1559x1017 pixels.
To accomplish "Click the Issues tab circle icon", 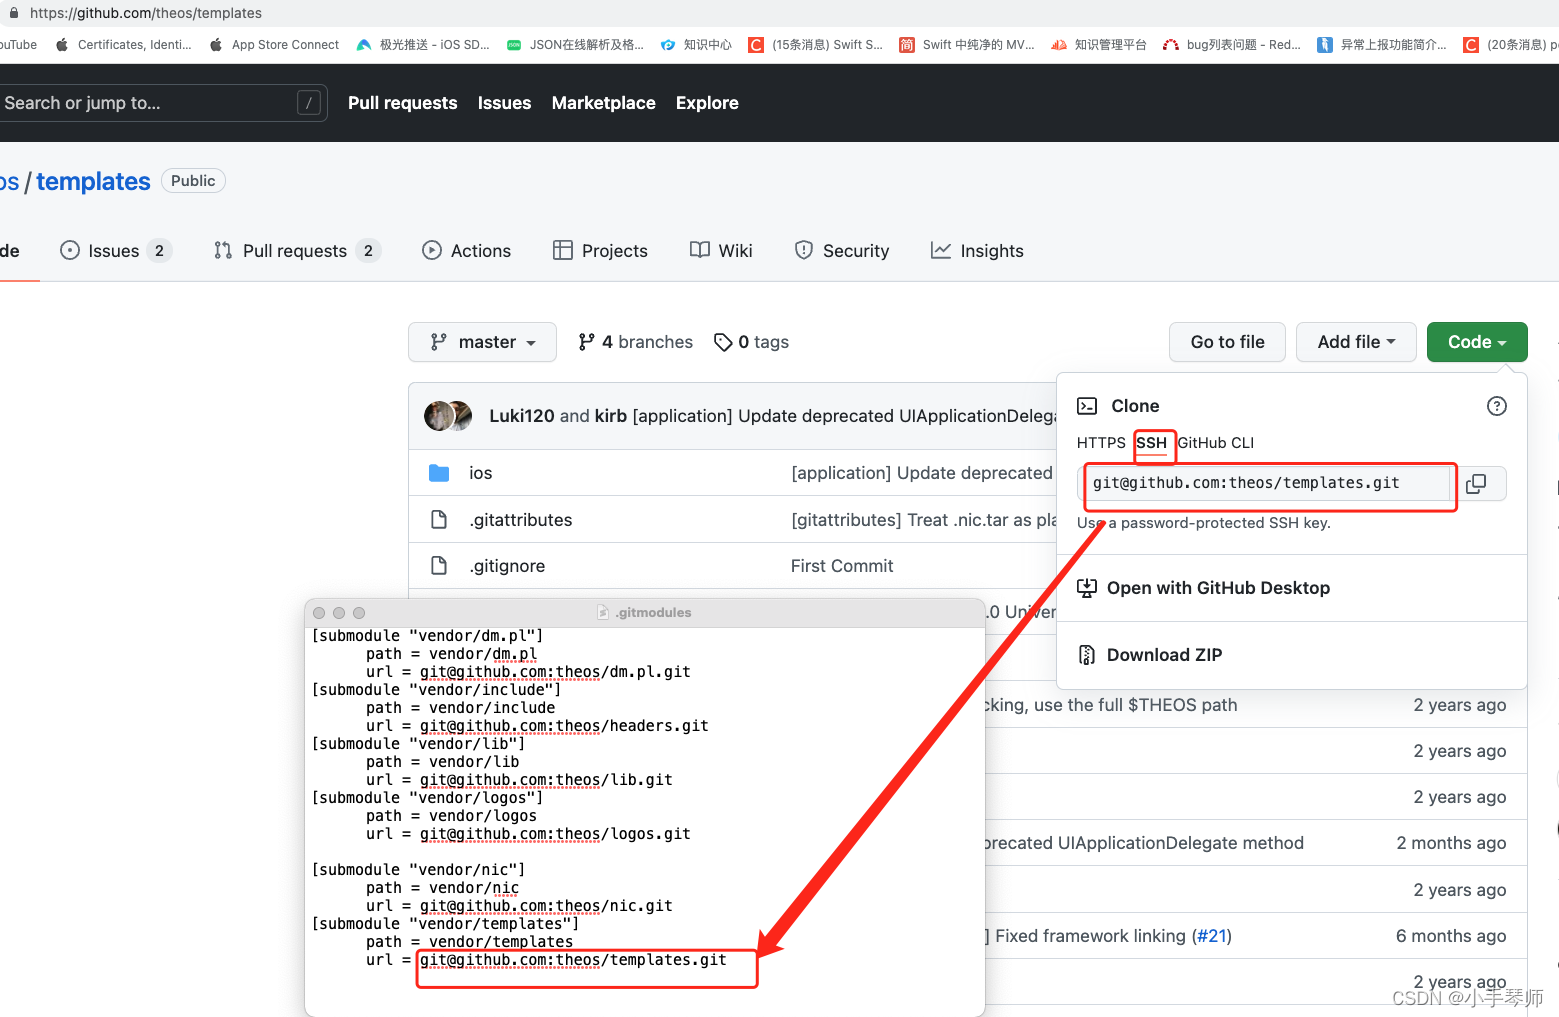I will [x=70, y=251].
